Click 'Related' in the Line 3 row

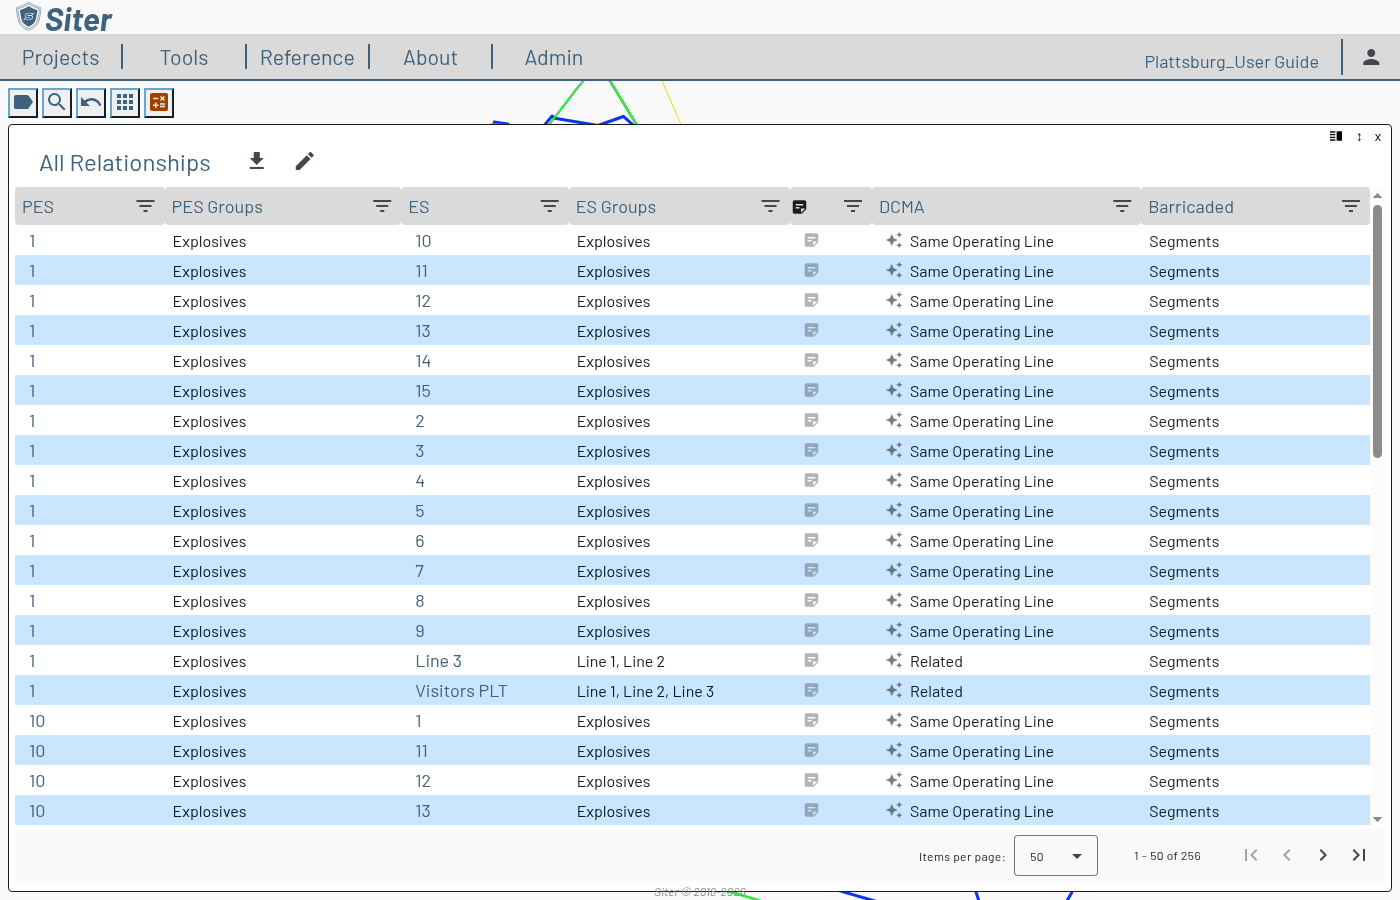936,661
